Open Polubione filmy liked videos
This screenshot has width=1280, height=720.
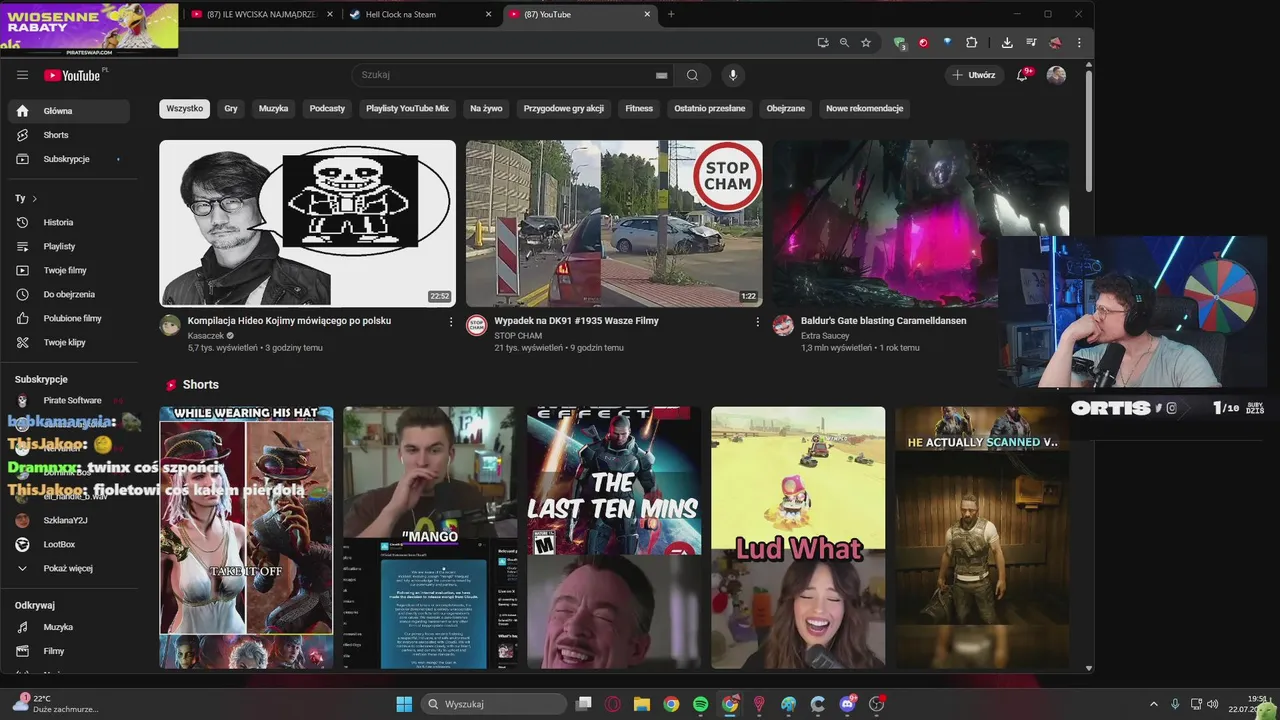pos(68,318)
